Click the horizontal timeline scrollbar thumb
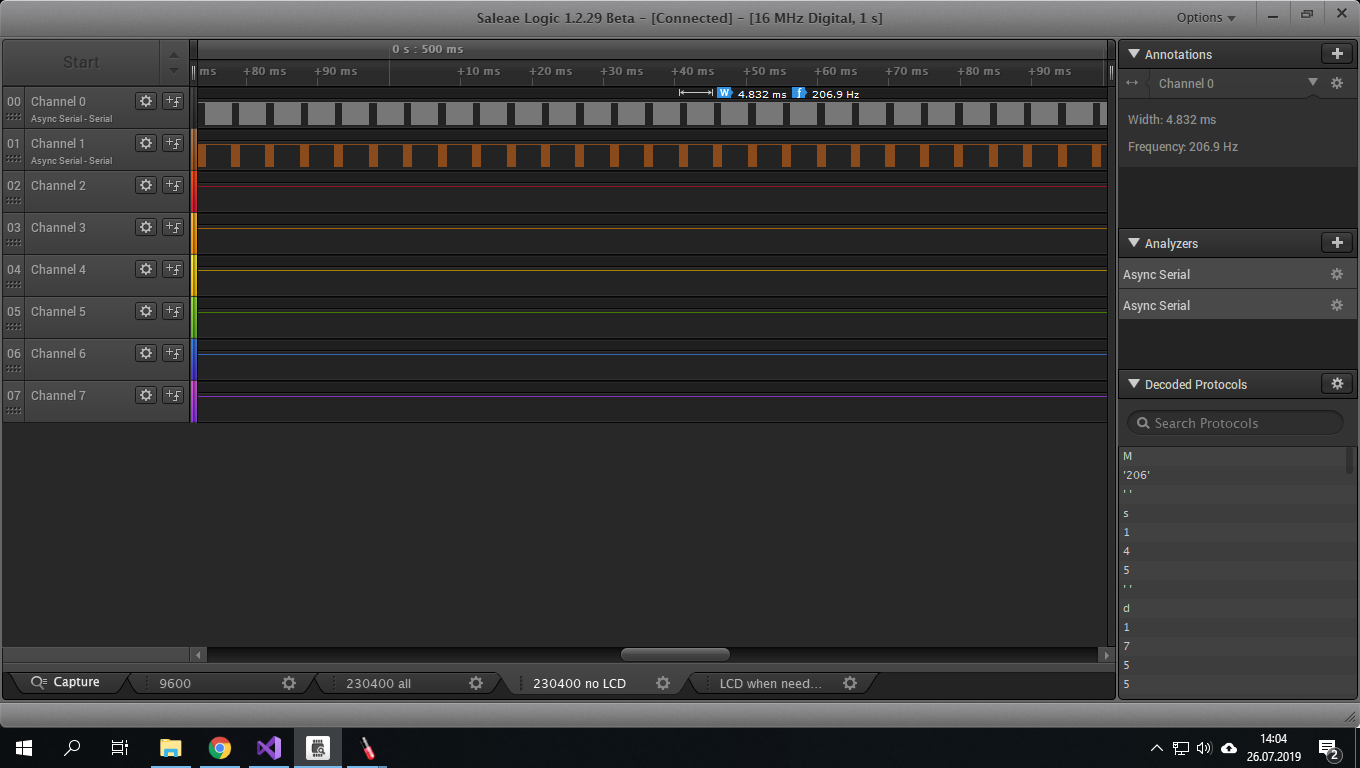 click(675, 655)
